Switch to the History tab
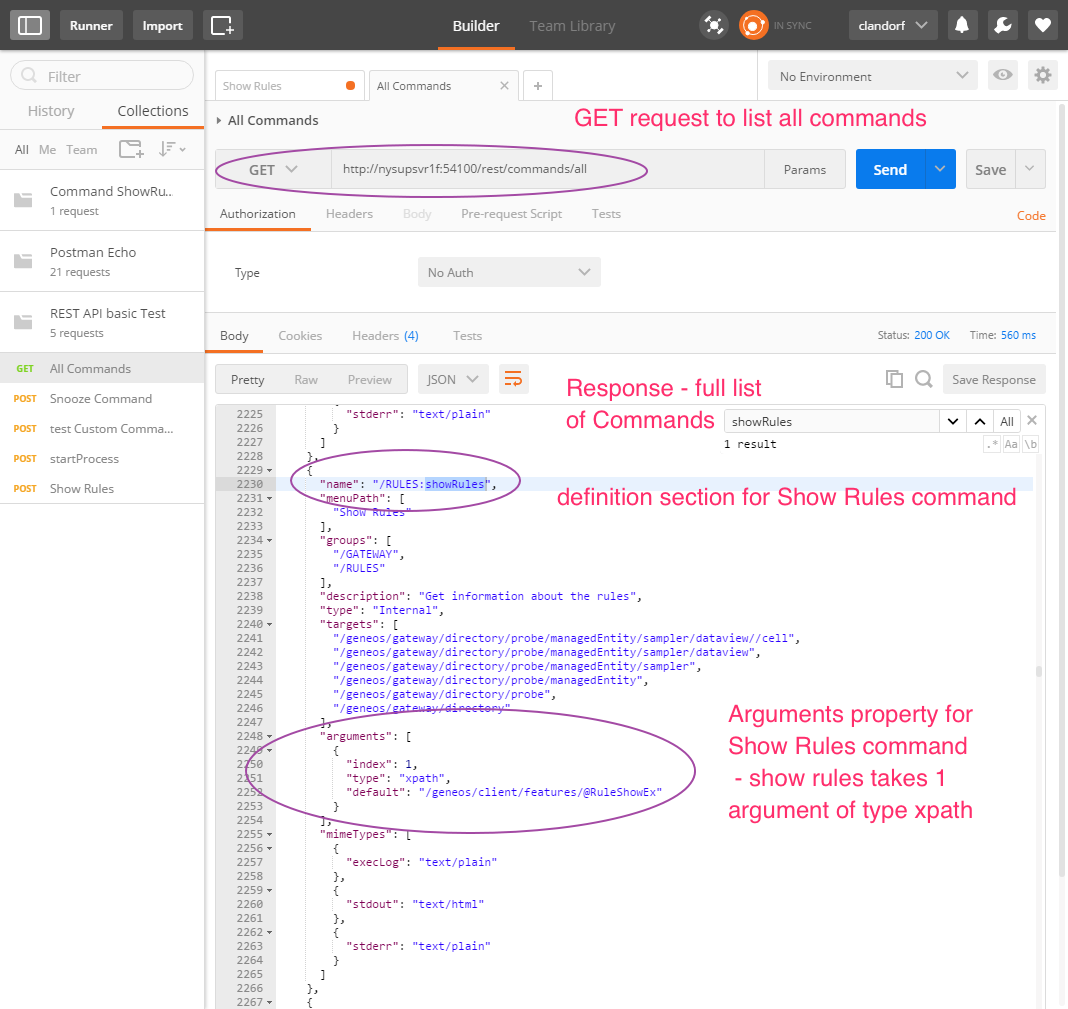Viewport: 1068px width, 1009px height. [51, 111]
